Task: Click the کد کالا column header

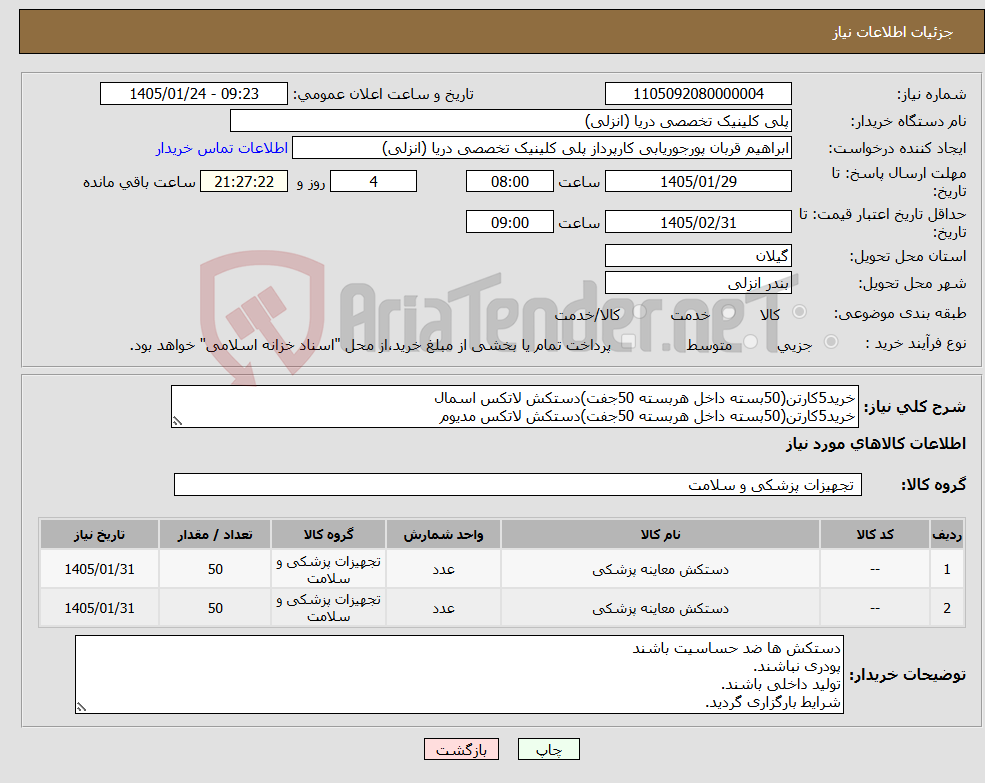Action: coord(874,534)
